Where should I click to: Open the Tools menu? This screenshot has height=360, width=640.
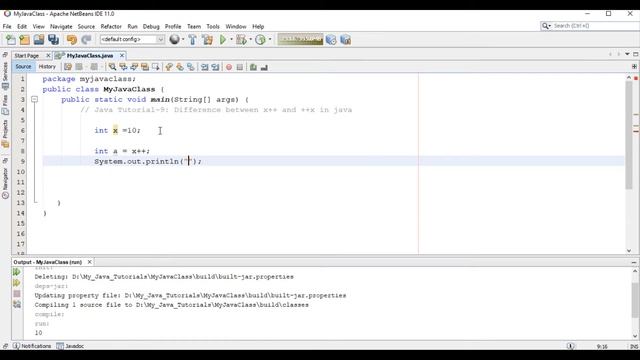click(213, 27)
